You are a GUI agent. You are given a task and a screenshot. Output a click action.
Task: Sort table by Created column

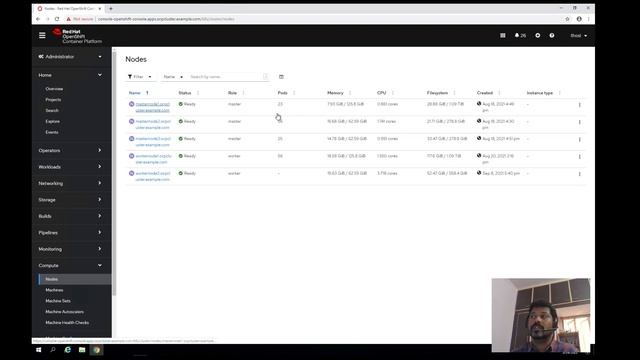pos(485,93)
